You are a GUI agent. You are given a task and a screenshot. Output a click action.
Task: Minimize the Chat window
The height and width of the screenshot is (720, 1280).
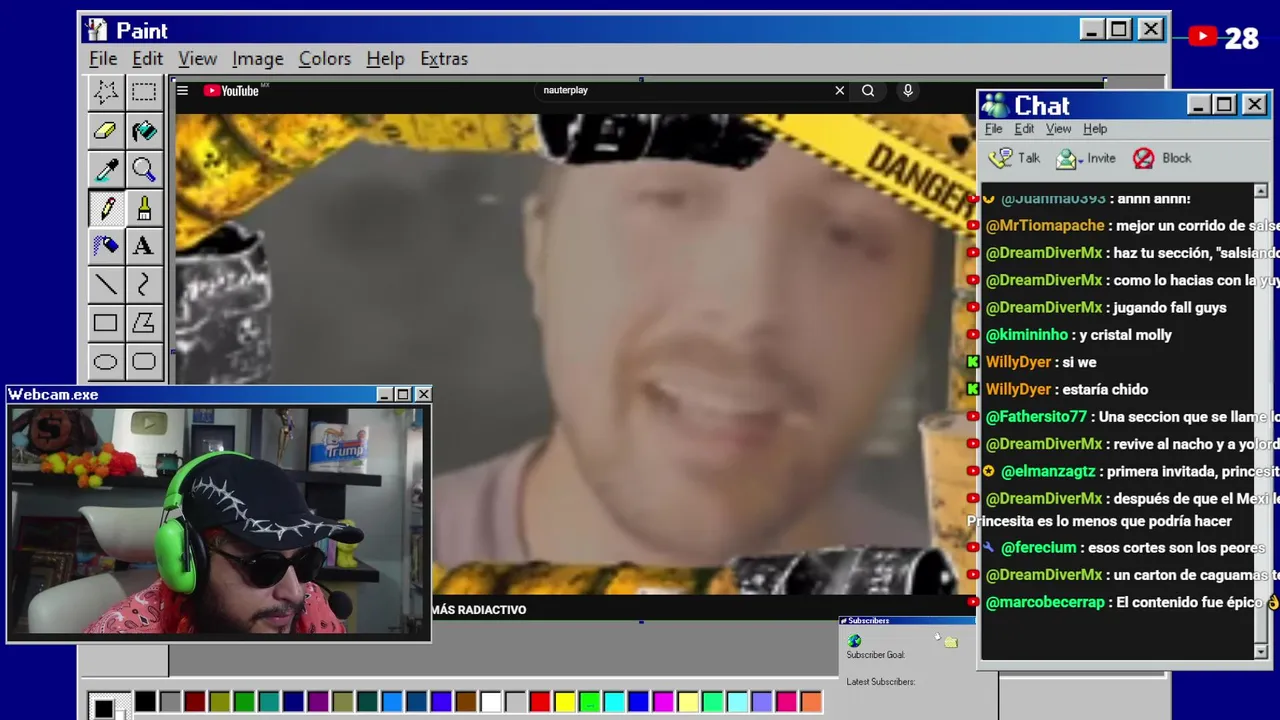[1198, 105]
